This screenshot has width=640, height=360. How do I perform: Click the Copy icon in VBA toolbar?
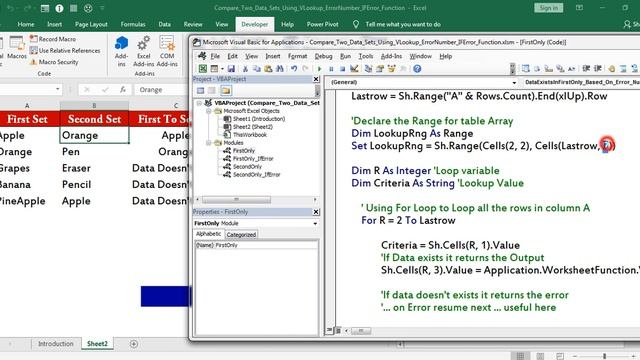coord(257,69)
